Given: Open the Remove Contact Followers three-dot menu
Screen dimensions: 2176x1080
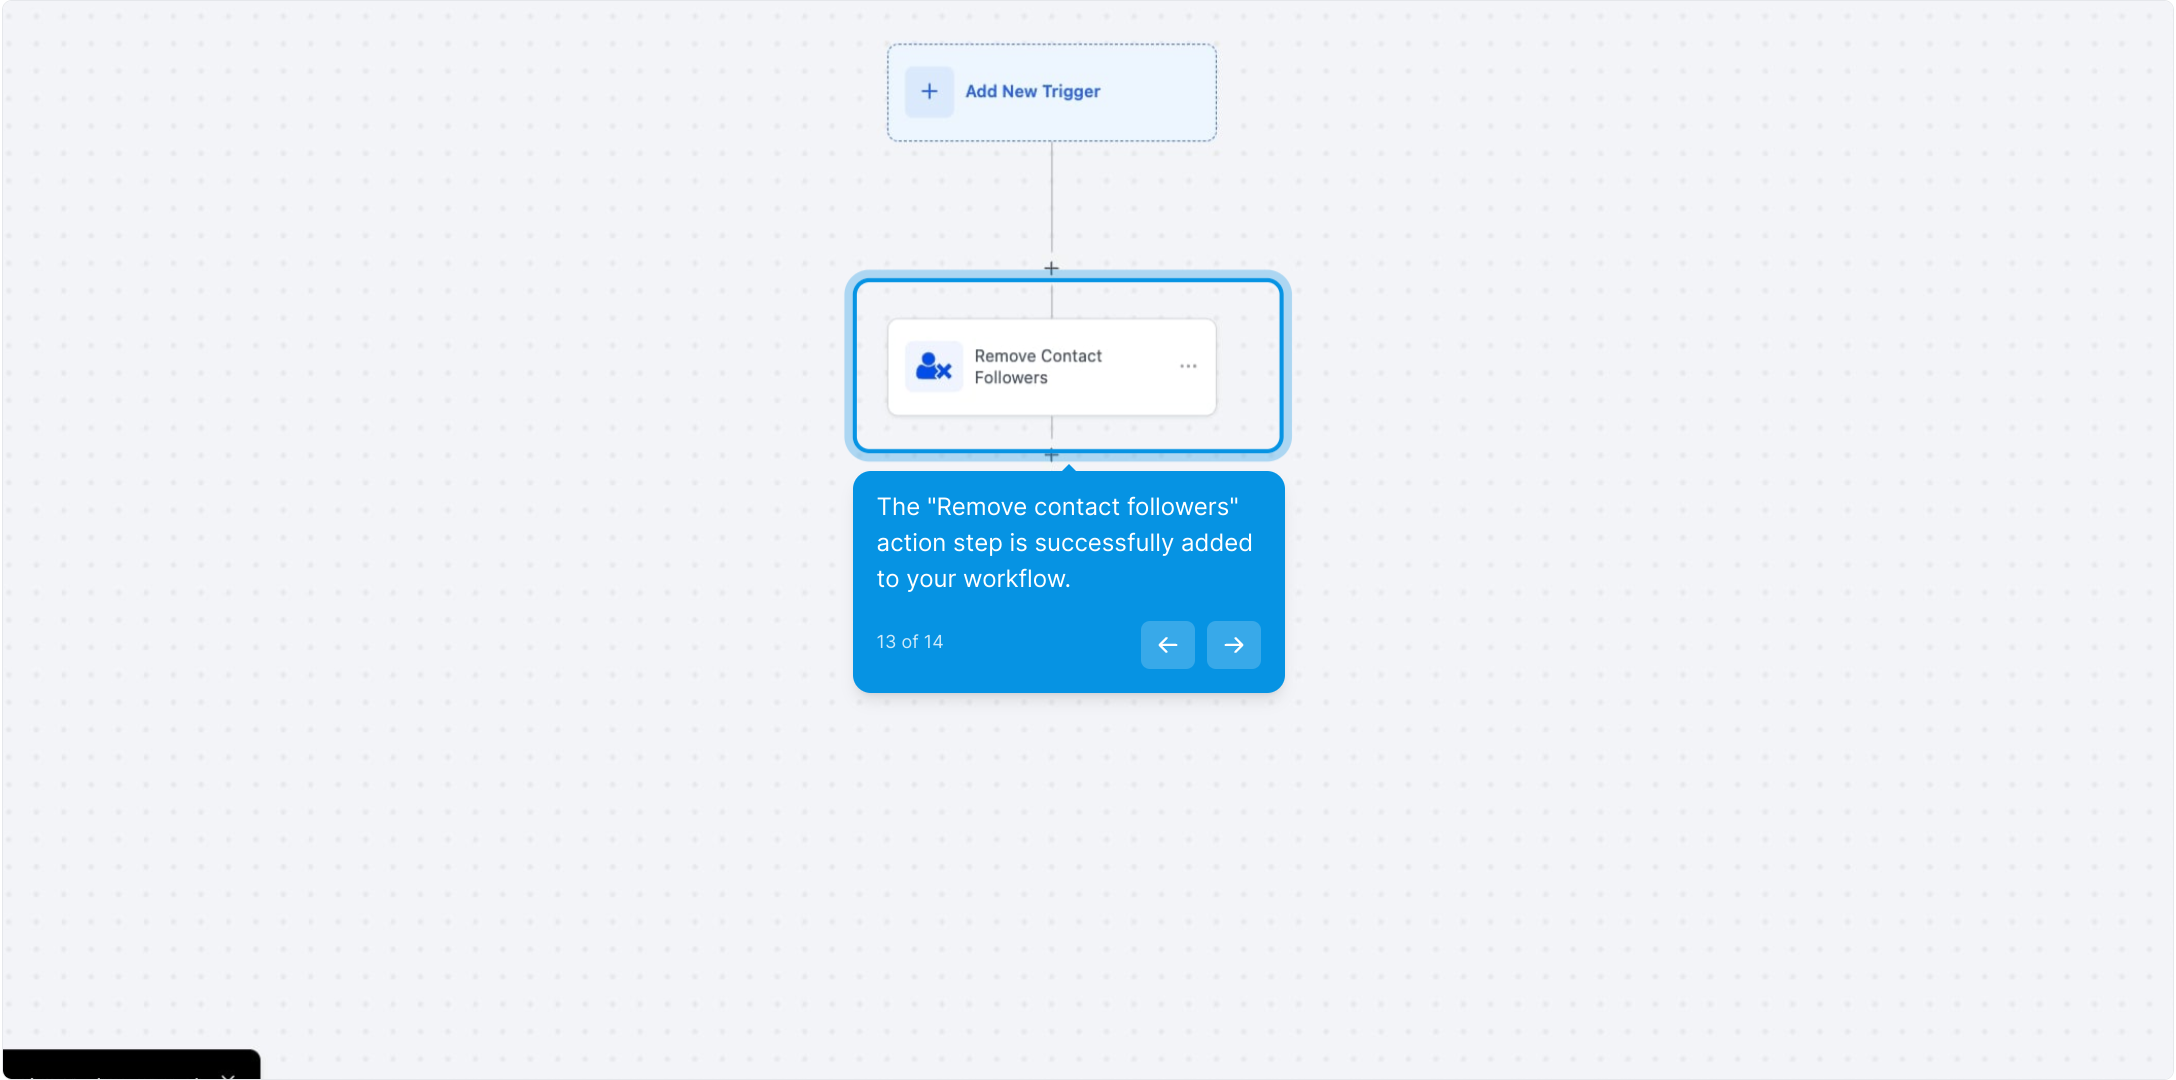Looking at the screenshot, I should [1188, 366].
